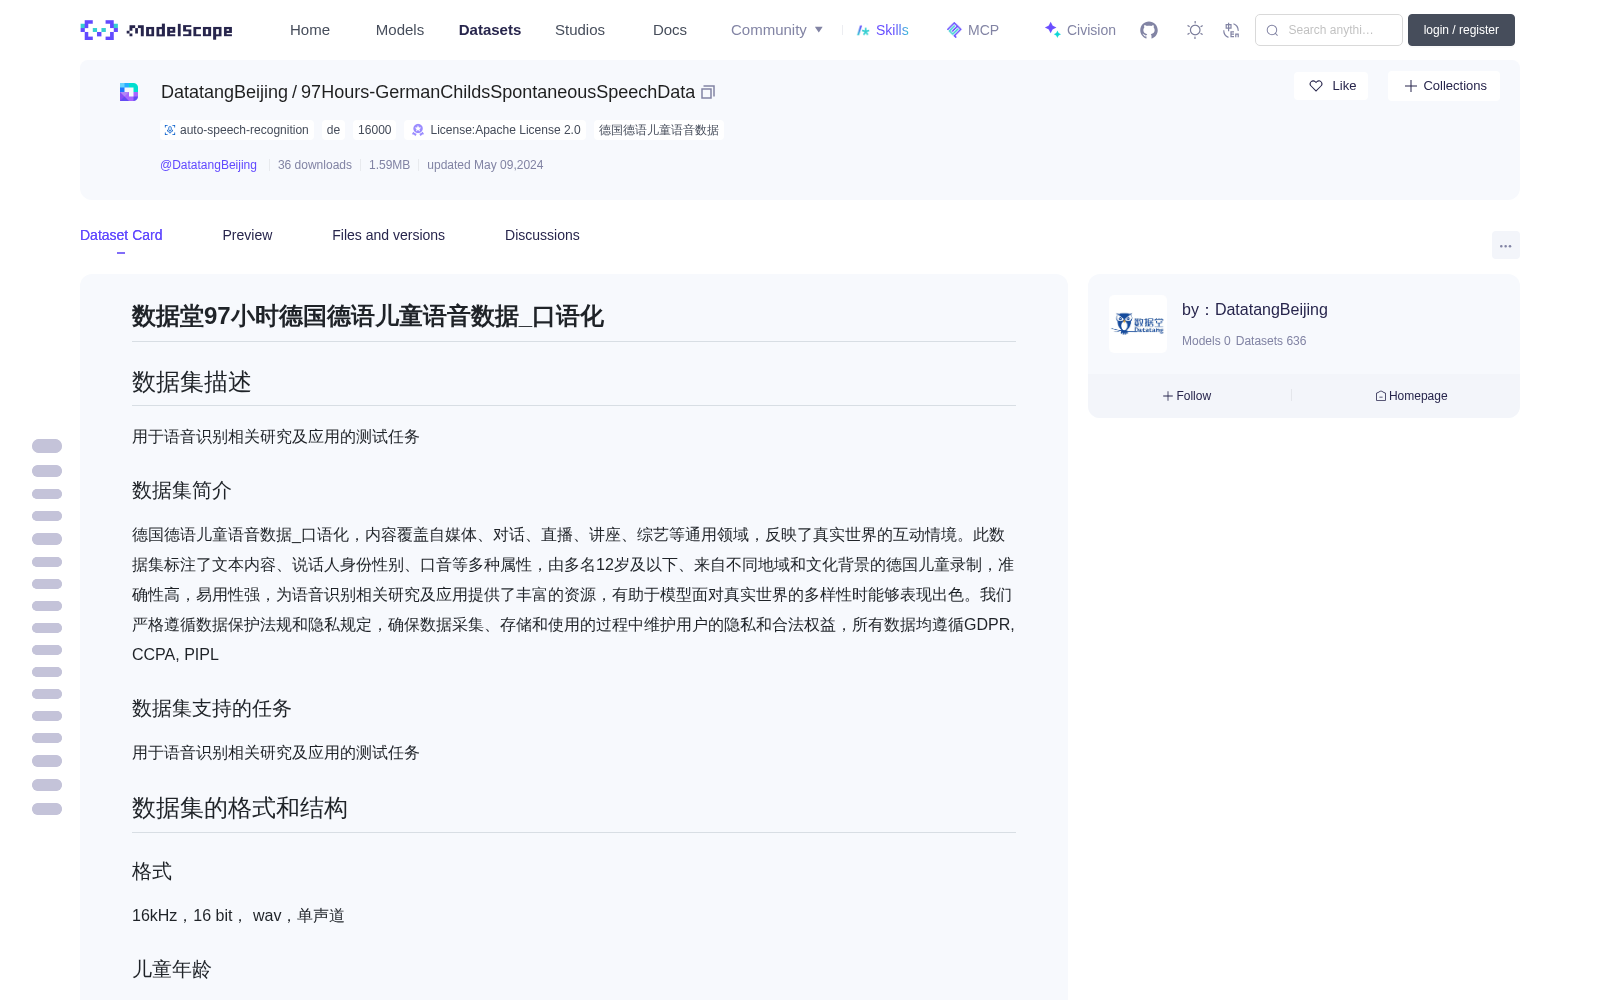Open the Docs navigation item

coord(670,30)
